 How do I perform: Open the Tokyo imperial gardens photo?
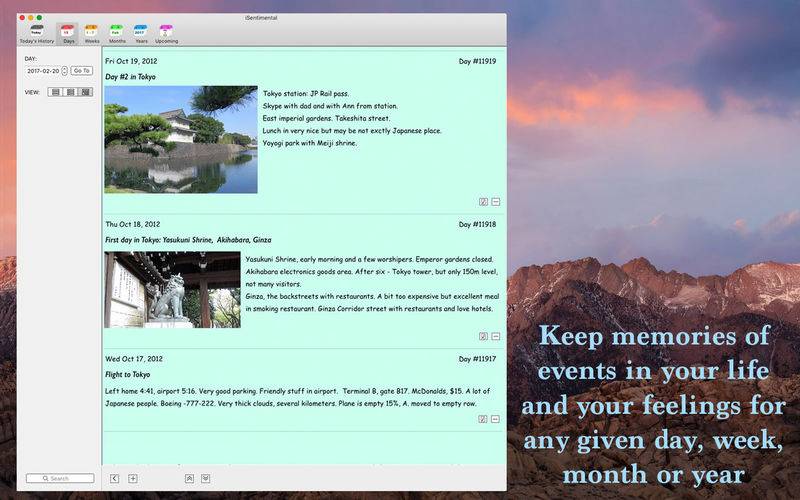point(181,139)
